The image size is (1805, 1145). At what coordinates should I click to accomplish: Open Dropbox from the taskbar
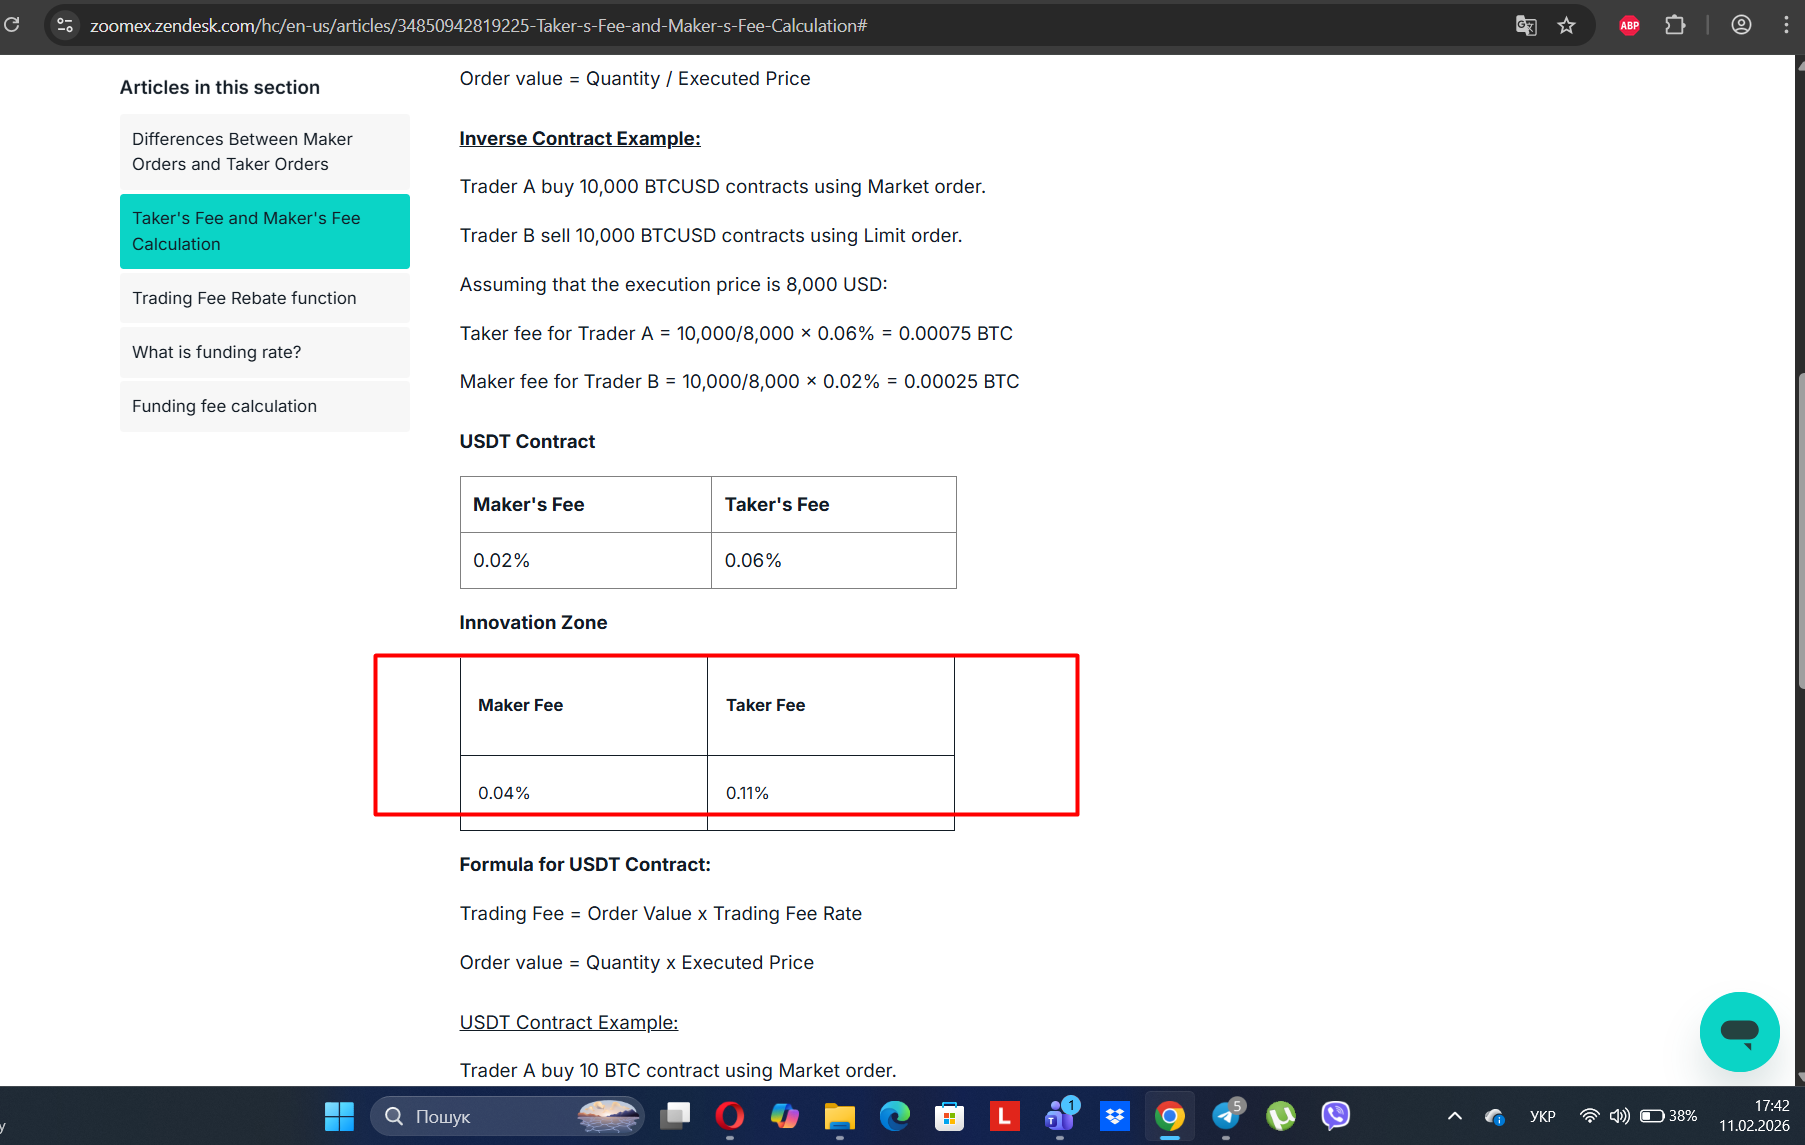[x=1114, y=1116]
